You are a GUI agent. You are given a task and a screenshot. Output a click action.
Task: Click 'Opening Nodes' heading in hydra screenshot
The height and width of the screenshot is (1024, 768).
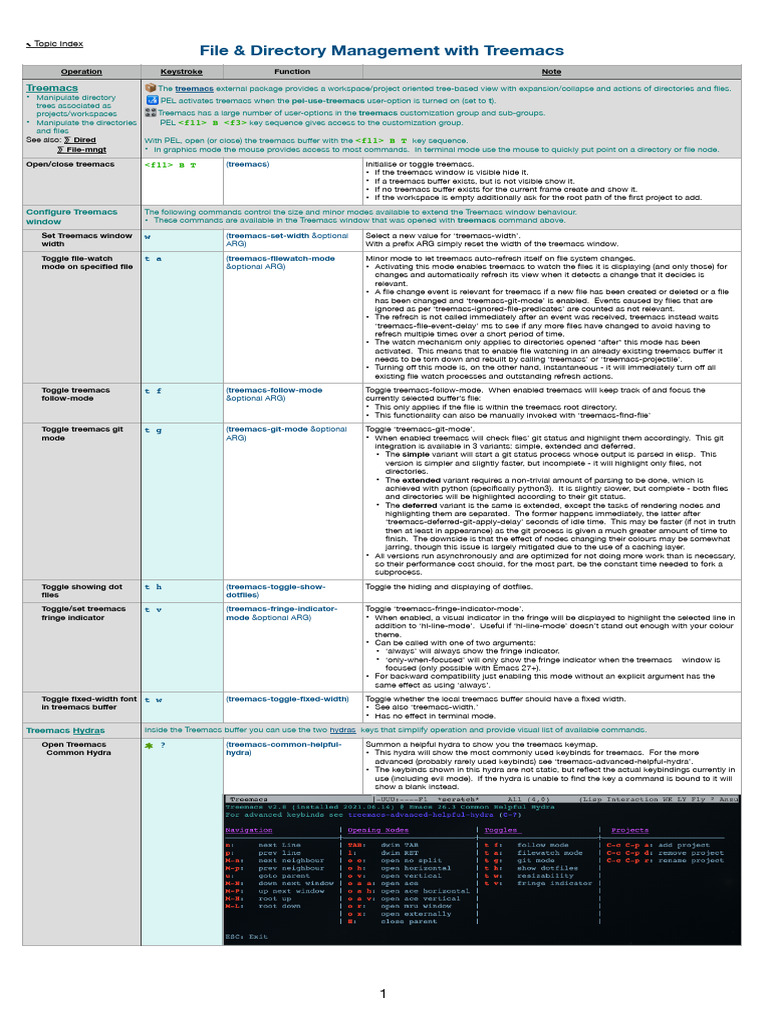[378, 830]
